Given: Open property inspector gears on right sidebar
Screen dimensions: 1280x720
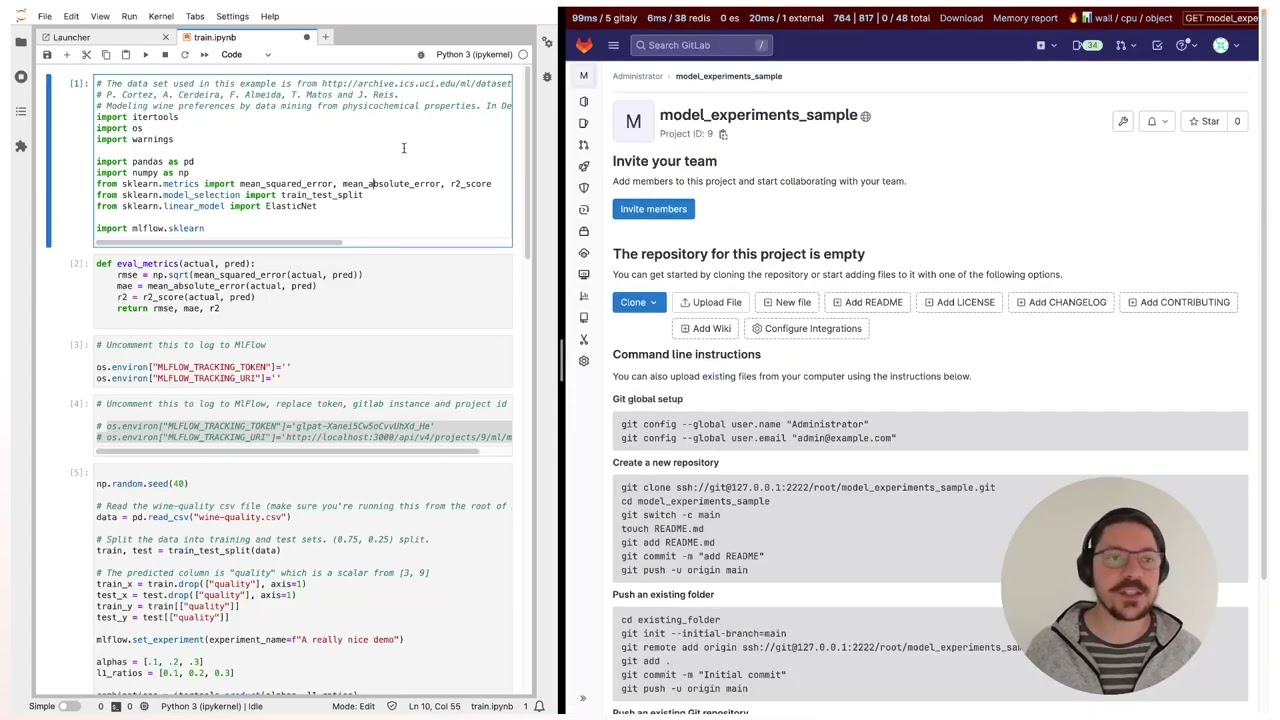Looking at the screenshot, I should click(547, 42).
